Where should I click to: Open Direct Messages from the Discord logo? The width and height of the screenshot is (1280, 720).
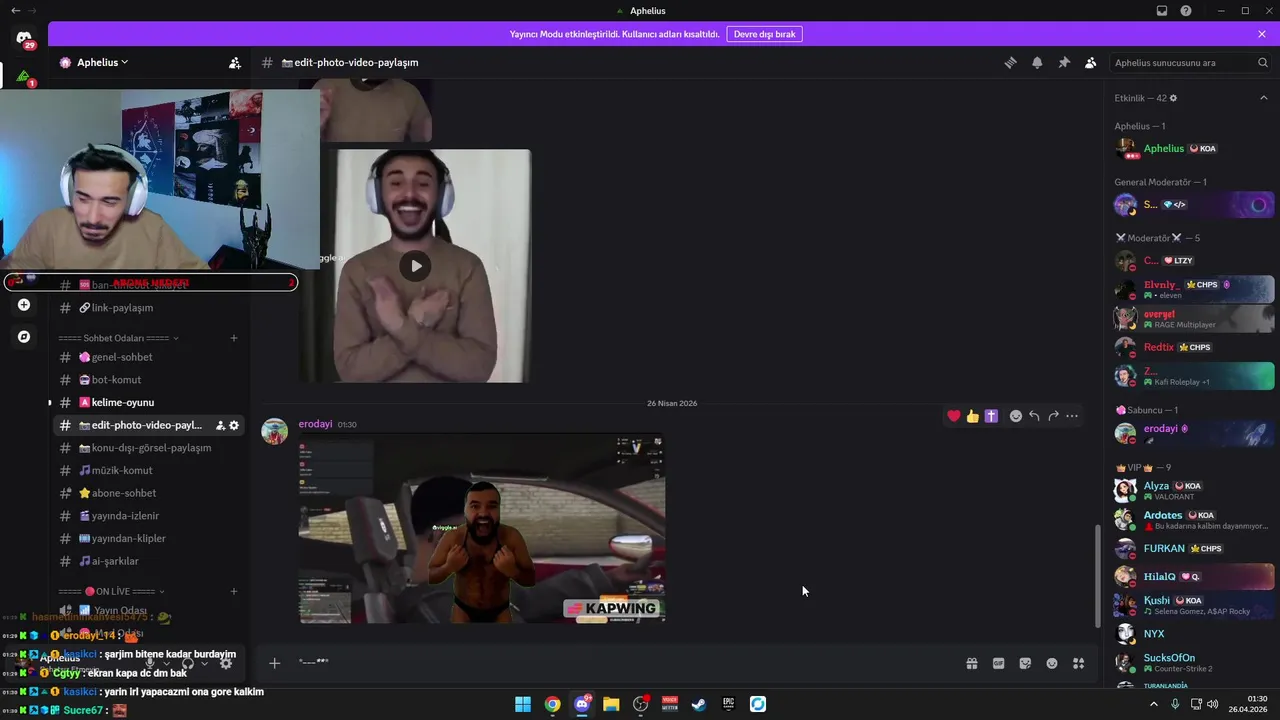pos(24,38)
